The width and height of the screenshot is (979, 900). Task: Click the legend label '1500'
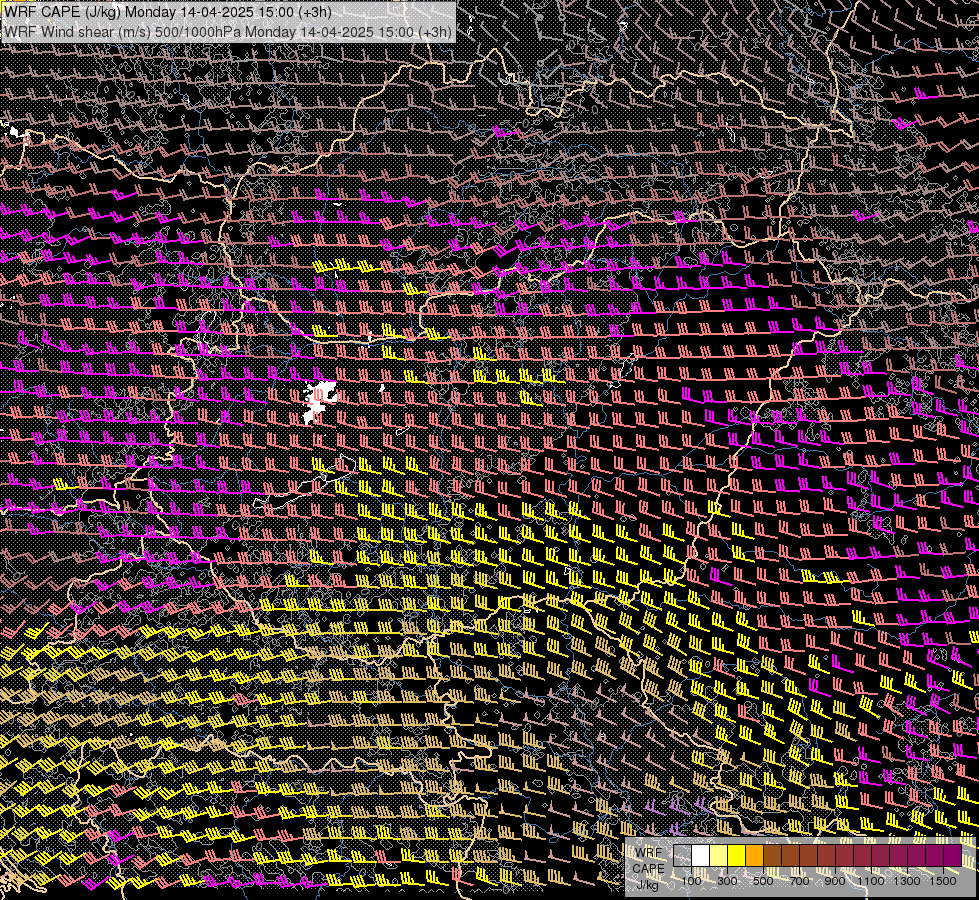coord(943,881)
